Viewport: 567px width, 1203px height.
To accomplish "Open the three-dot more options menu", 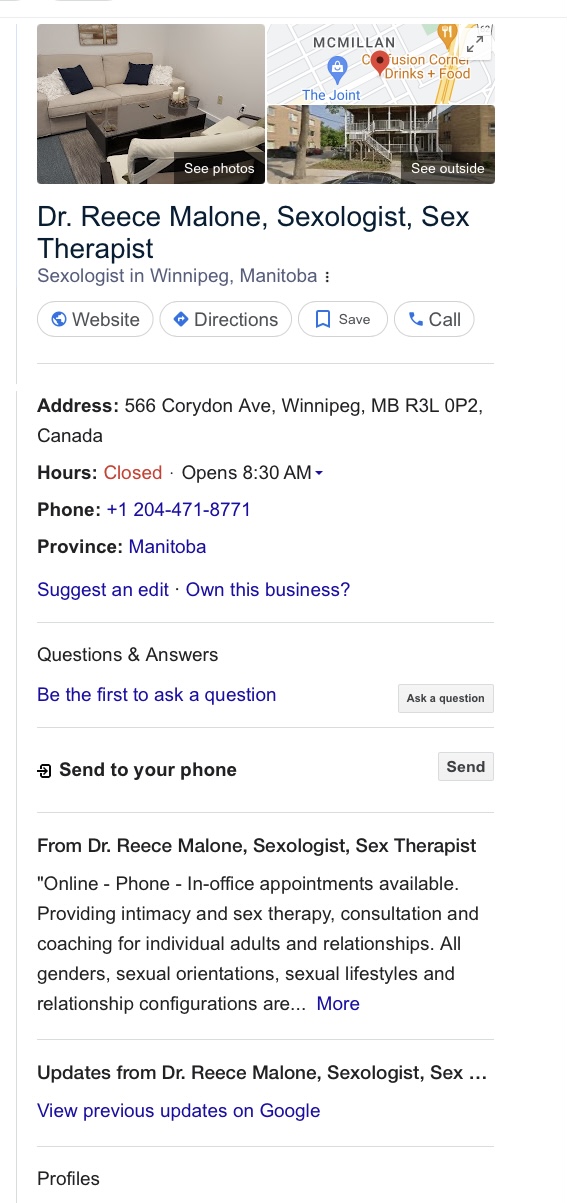I will point(327,277).
